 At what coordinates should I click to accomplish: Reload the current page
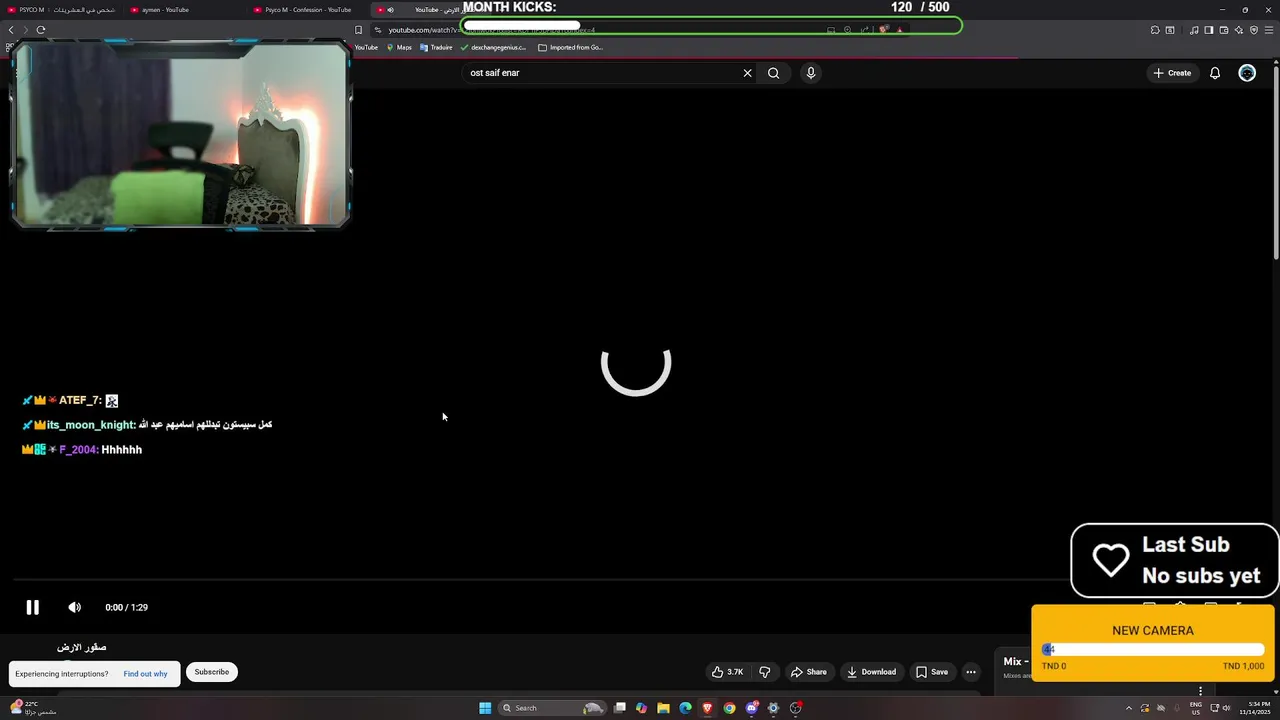click(41, 30)
